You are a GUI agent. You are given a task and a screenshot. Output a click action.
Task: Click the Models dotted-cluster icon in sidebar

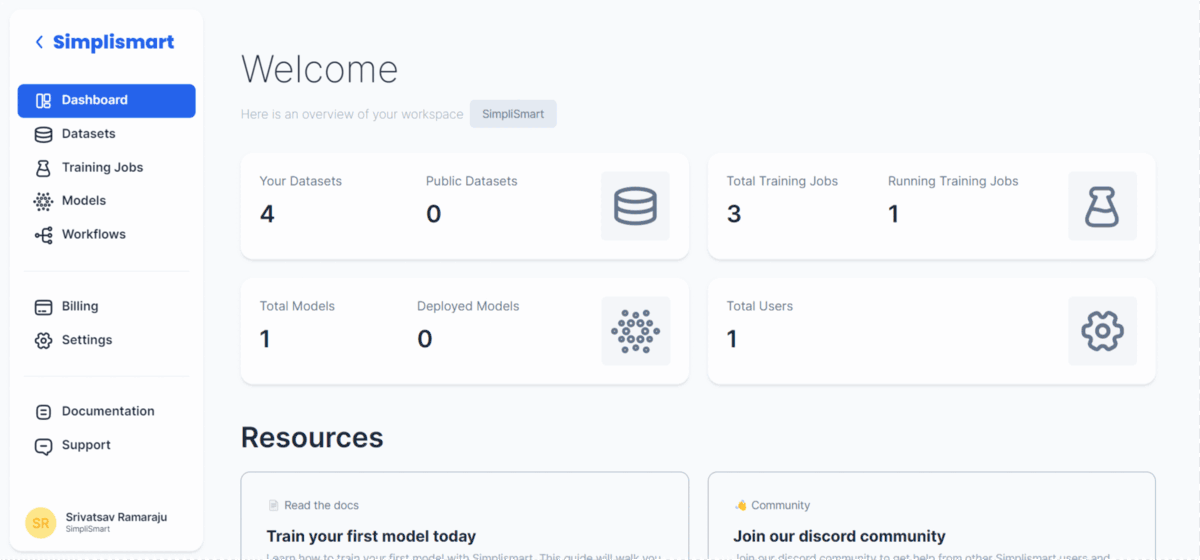pos(43,201)
